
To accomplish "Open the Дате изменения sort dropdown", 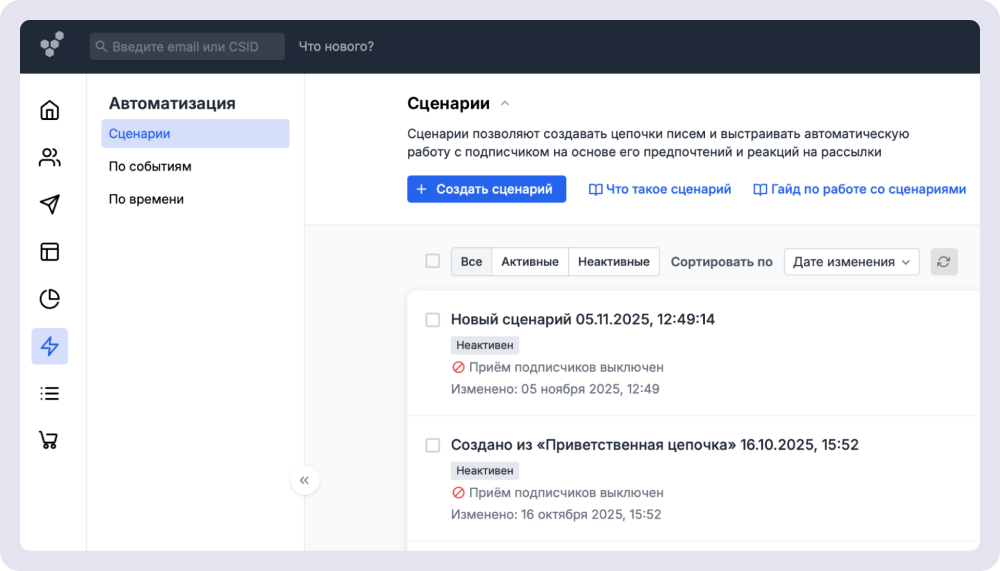I will tap(851, 262).
